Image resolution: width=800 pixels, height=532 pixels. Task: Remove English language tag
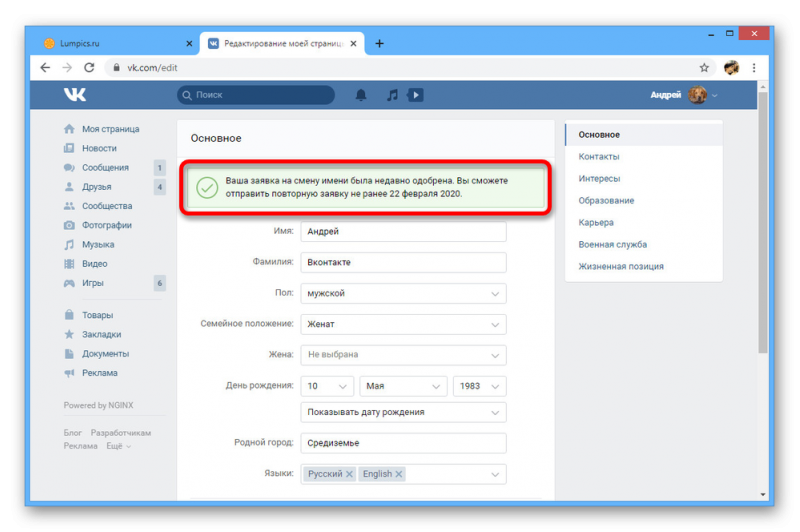pos(398,474)
